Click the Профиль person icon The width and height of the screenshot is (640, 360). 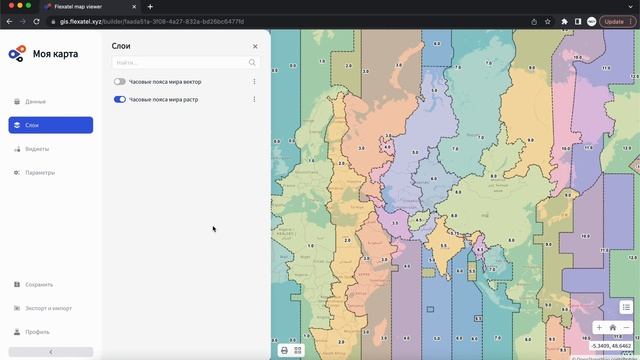[17, 332]
